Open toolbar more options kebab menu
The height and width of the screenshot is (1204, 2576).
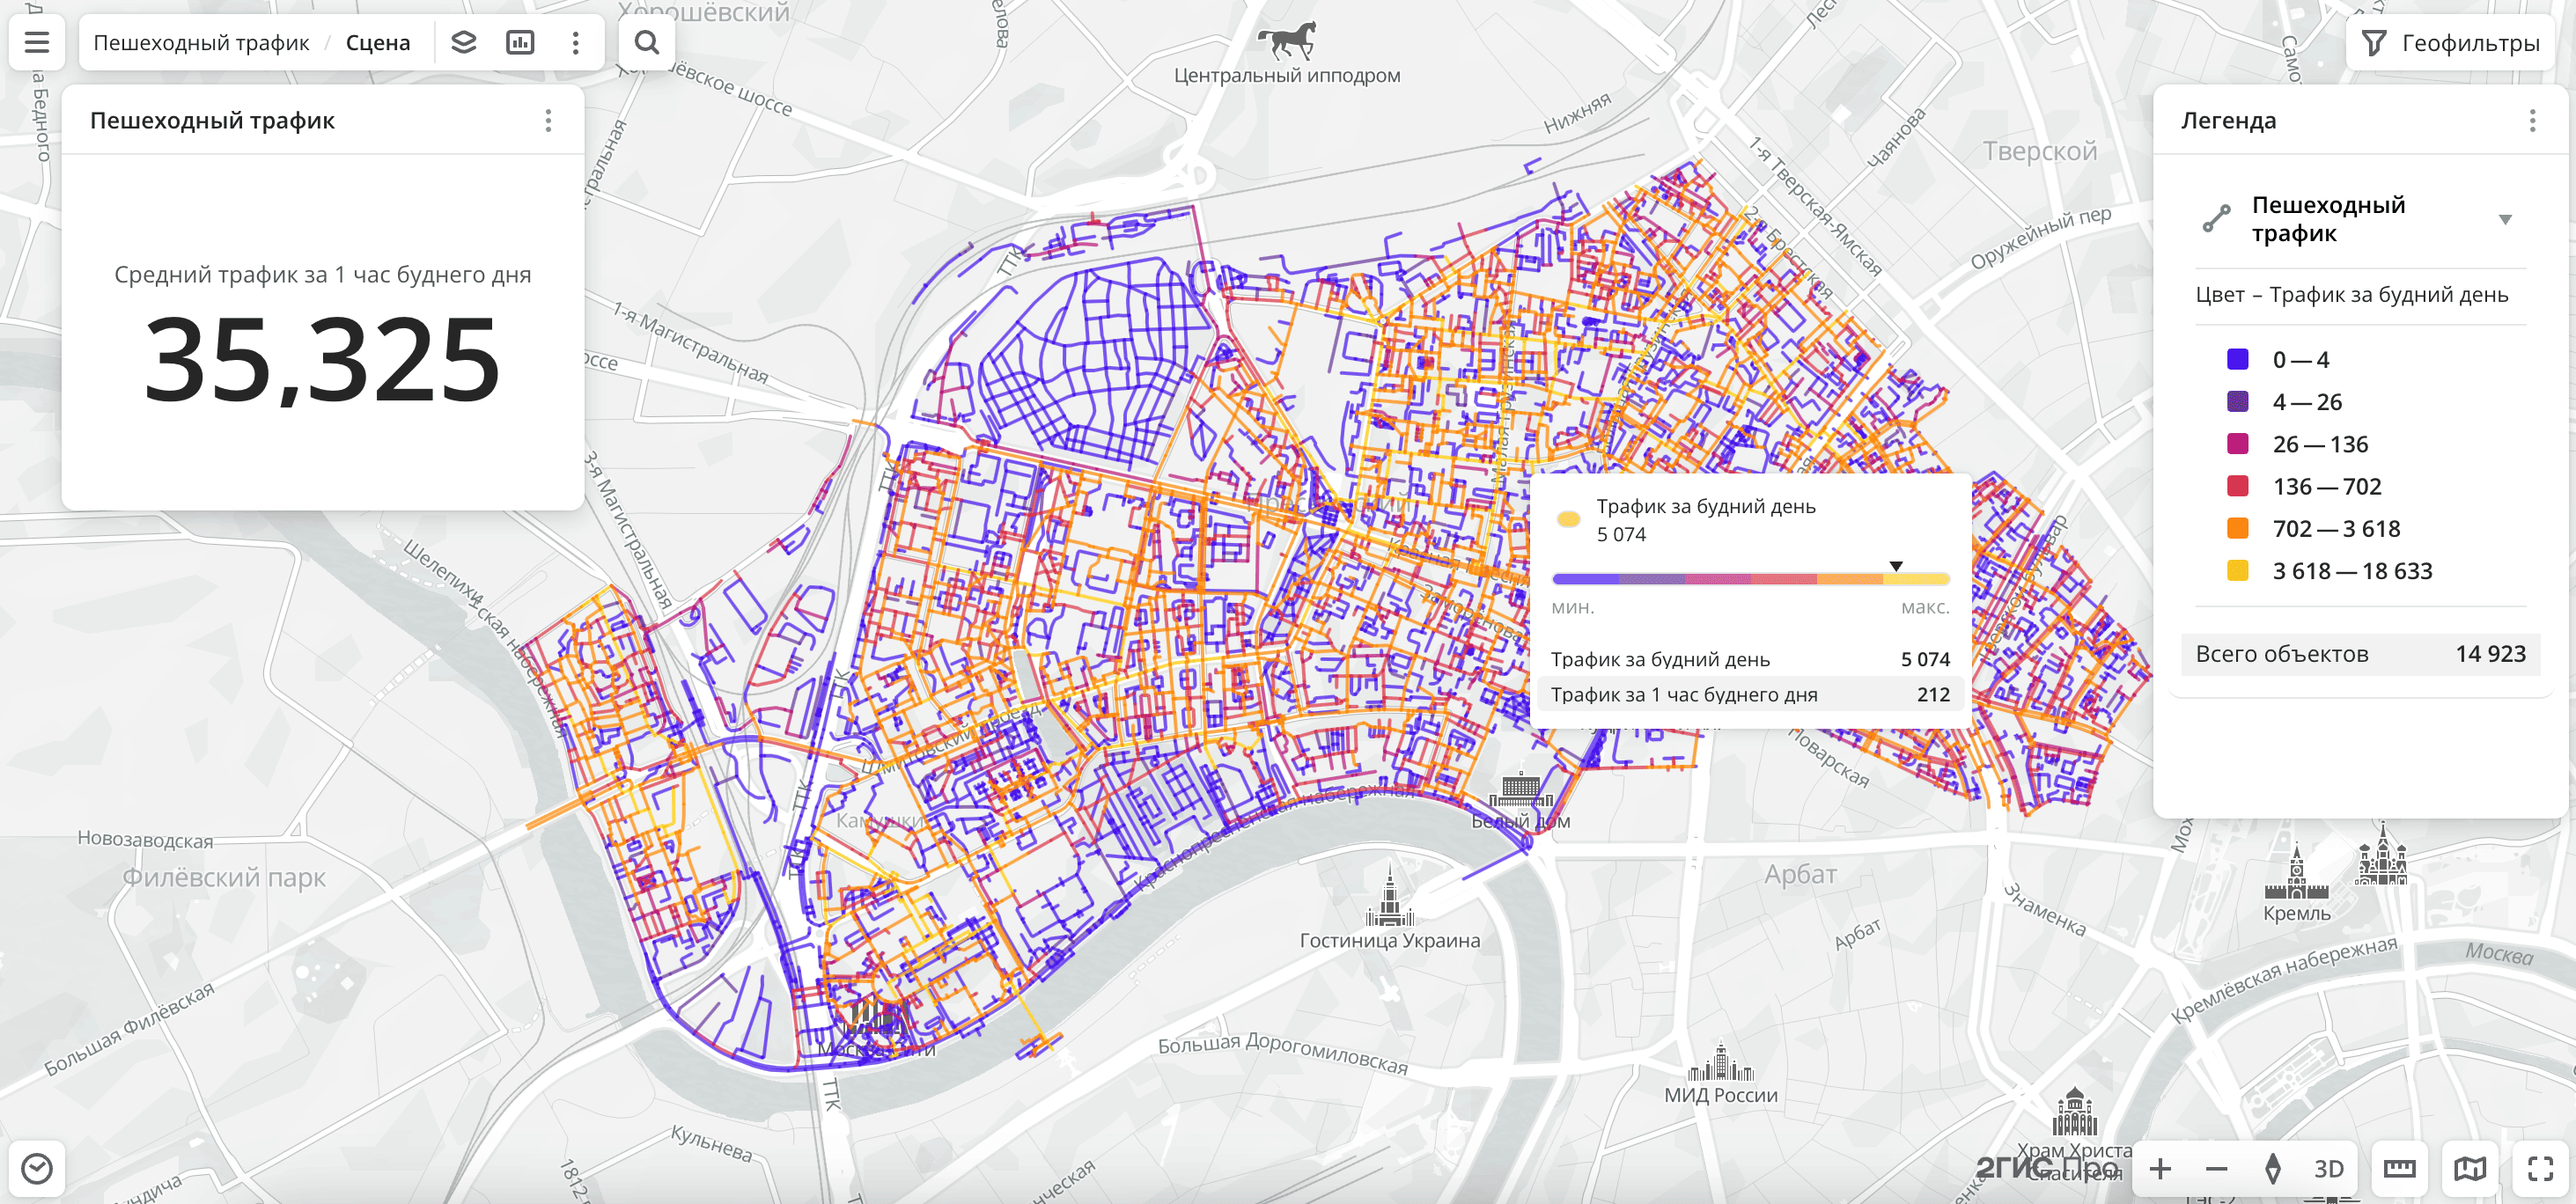coord(575,42)
